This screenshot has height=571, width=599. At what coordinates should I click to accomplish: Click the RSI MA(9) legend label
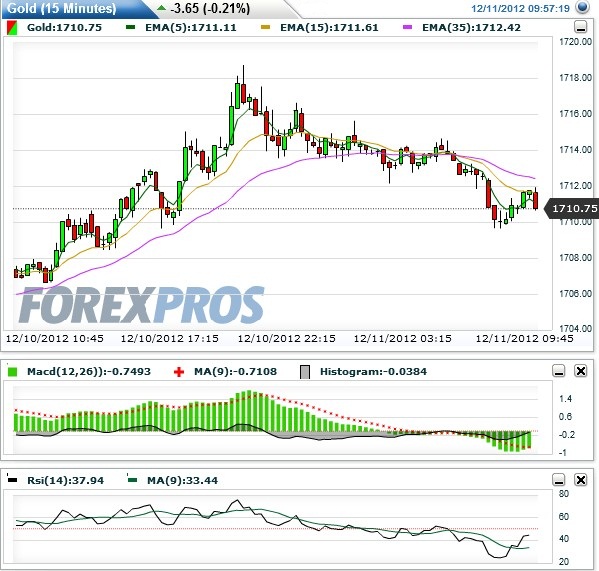click(x=182, y=480)
